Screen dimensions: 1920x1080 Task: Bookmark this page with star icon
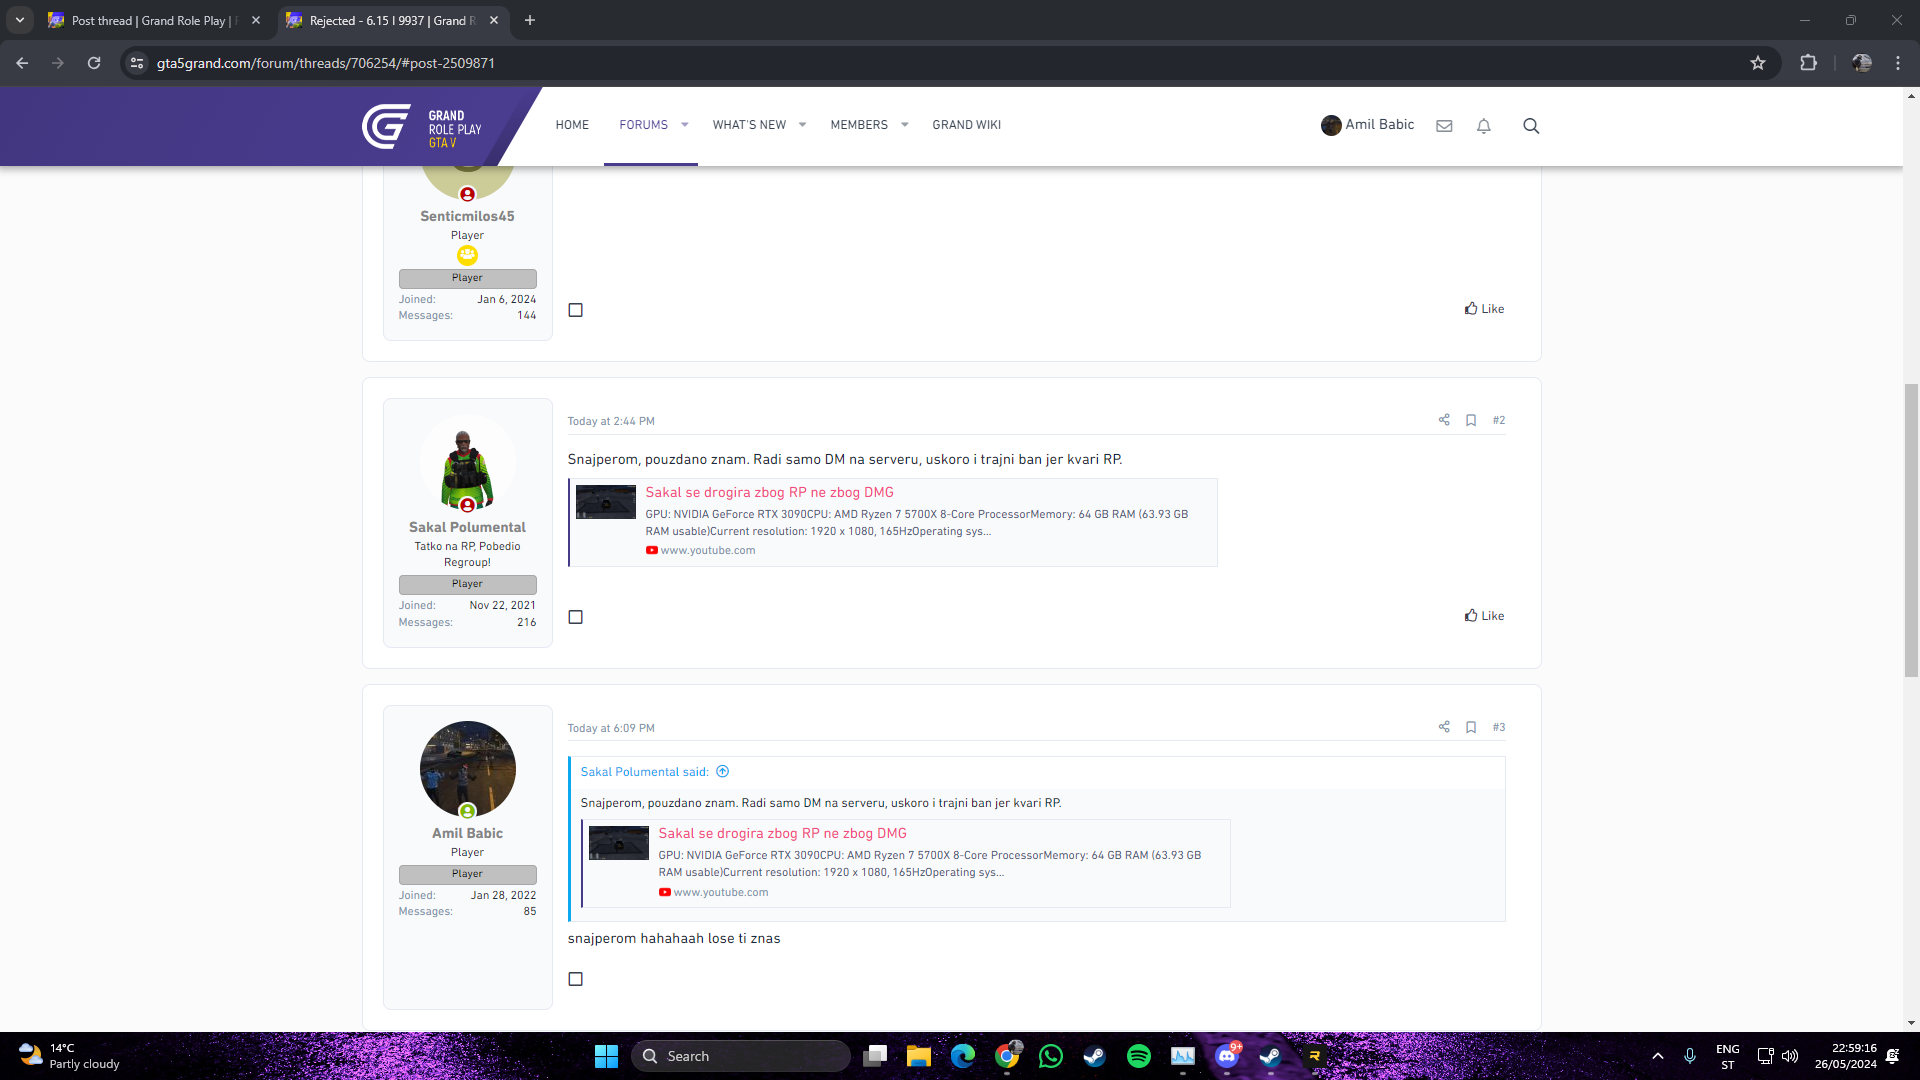(1758, 63)
